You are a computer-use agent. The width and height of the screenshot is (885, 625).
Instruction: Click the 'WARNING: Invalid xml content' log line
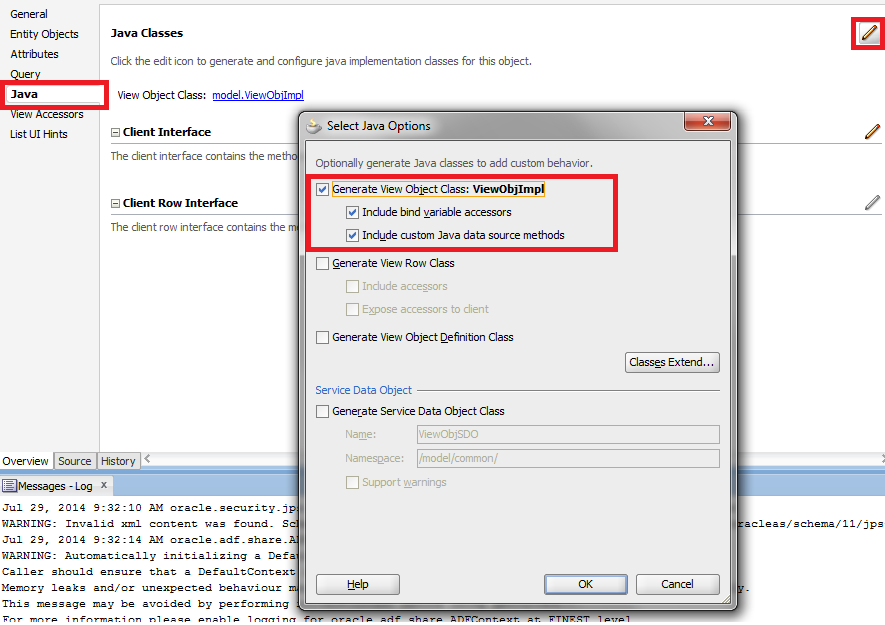click(x=150, y=524)
